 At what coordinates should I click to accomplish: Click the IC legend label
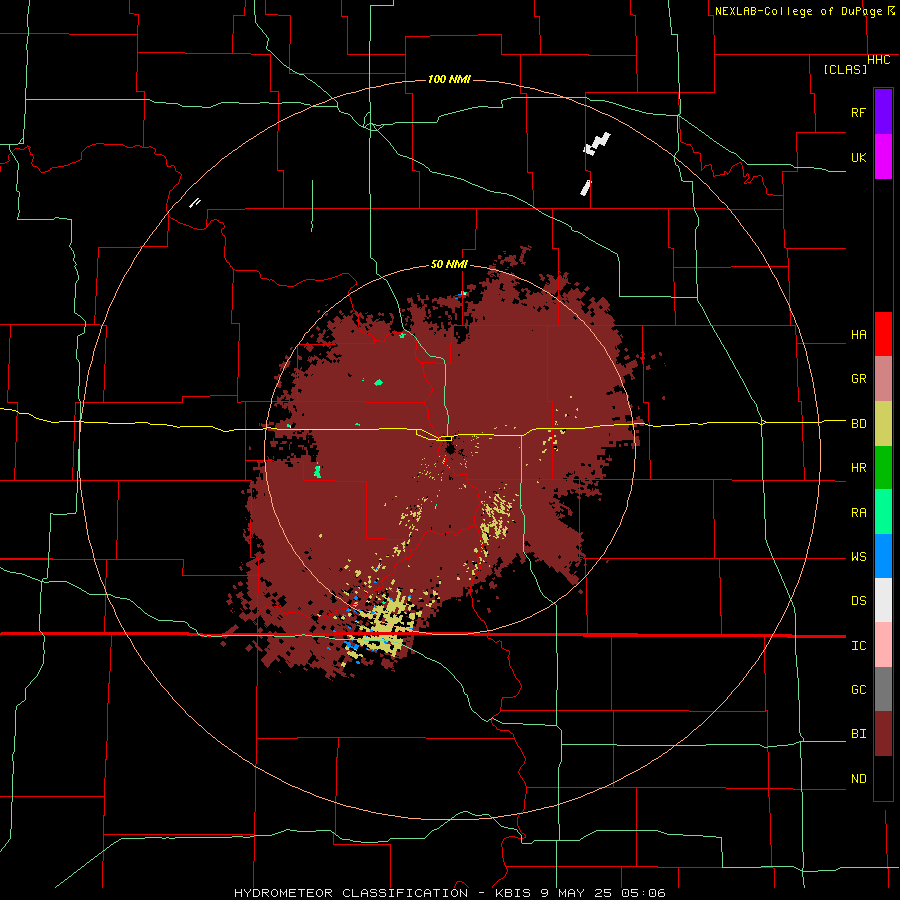(858, 646)
